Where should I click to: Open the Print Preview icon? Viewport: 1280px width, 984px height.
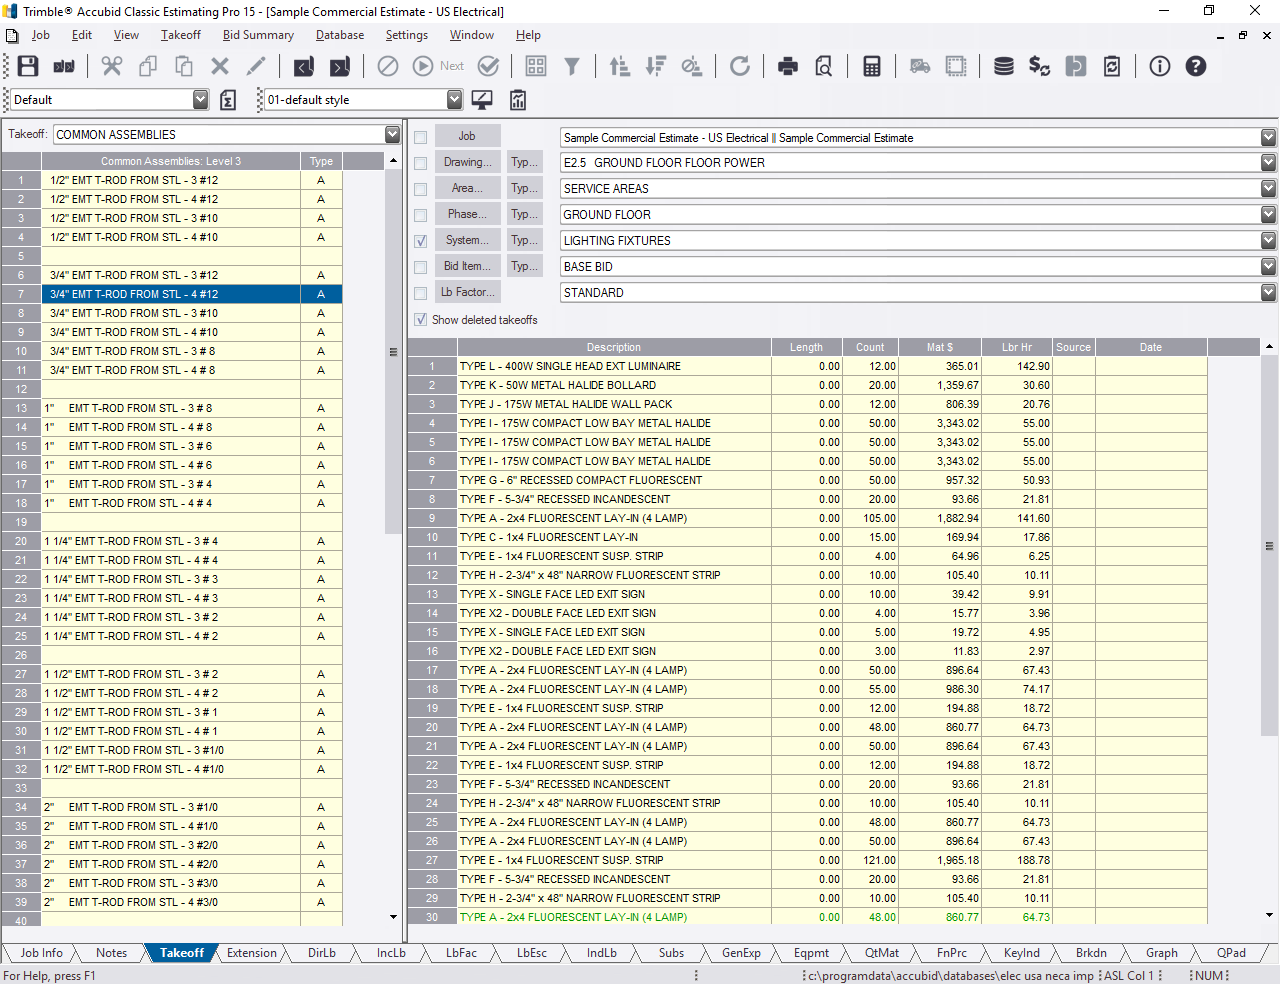click(823, 66)
